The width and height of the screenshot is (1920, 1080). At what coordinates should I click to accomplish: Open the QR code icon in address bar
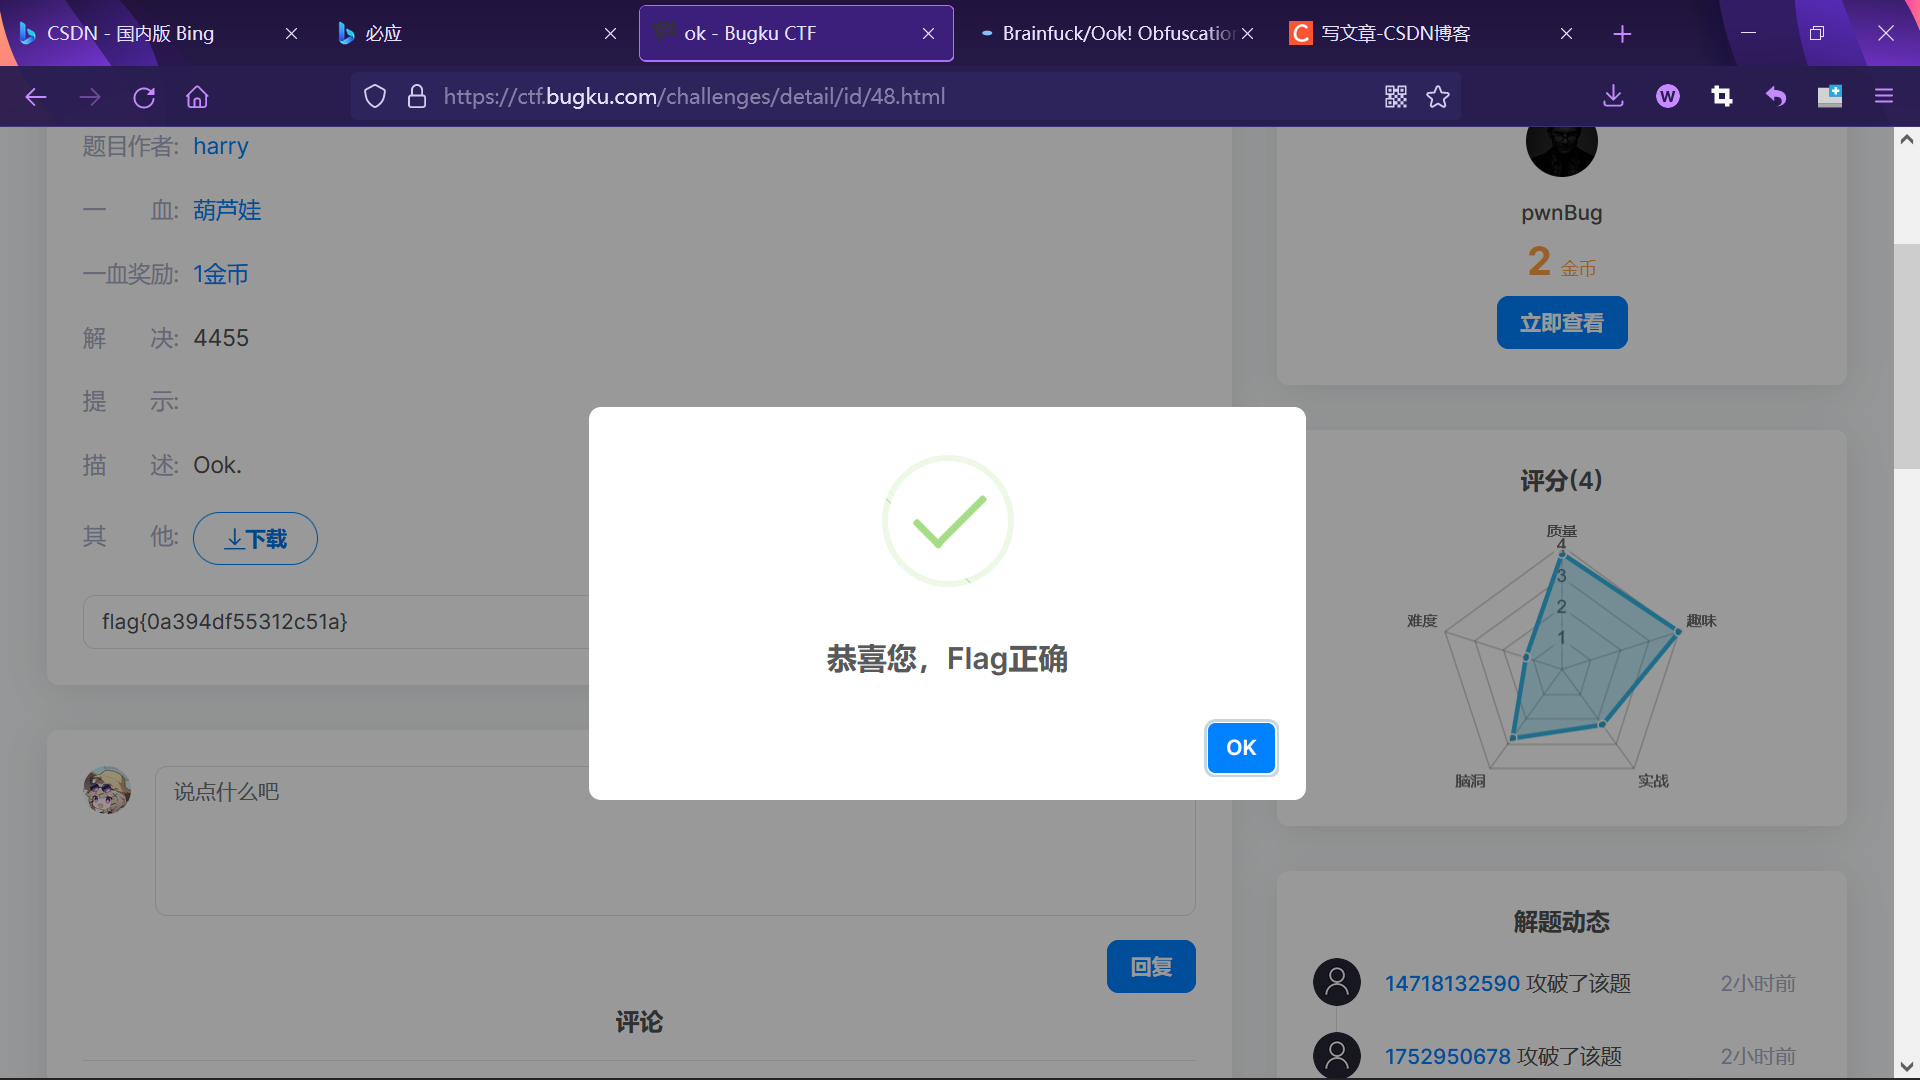click(1395, 97)
